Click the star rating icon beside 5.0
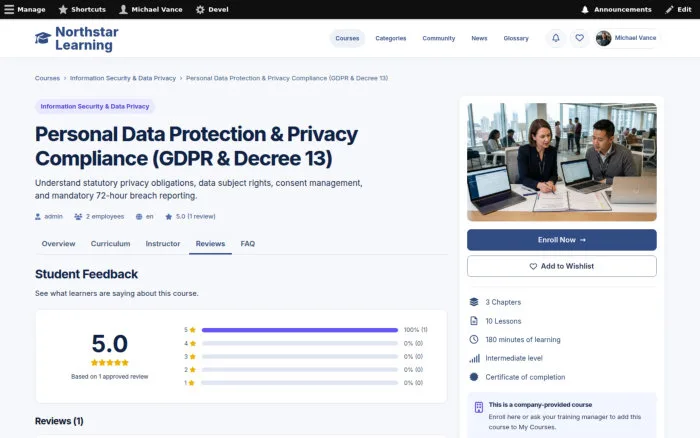The width and height of the screenshot is (700, 438). pyautogui.click(x=168, y=217)
